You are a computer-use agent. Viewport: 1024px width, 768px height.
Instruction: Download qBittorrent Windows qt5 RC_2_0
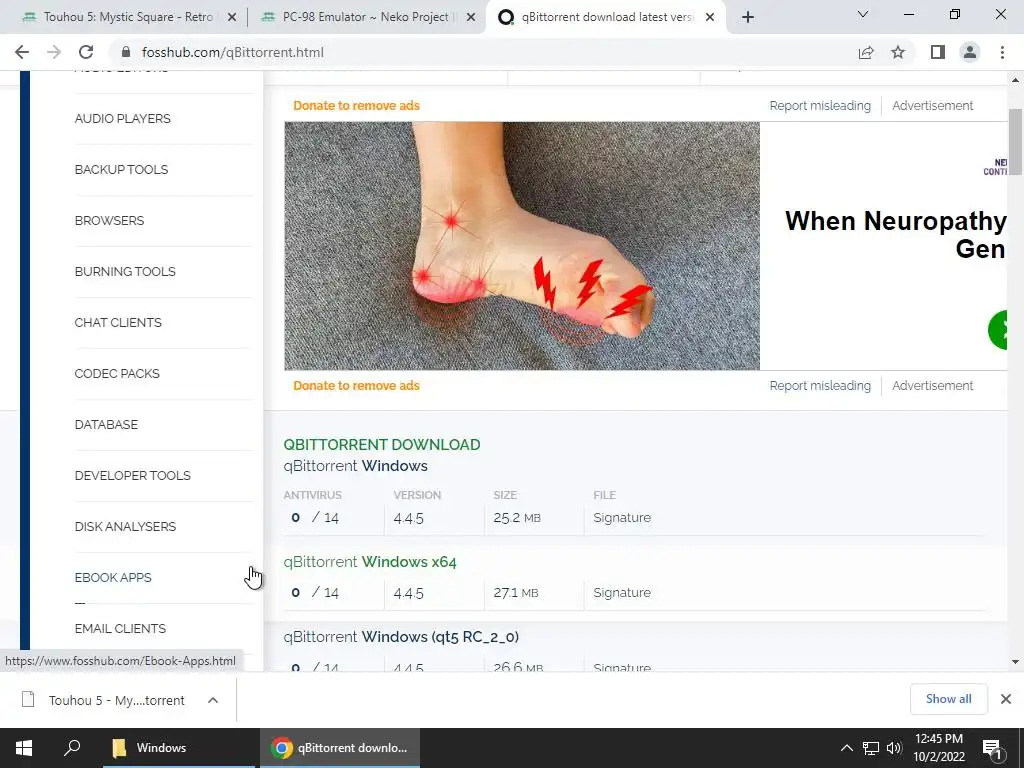point(401,637)
